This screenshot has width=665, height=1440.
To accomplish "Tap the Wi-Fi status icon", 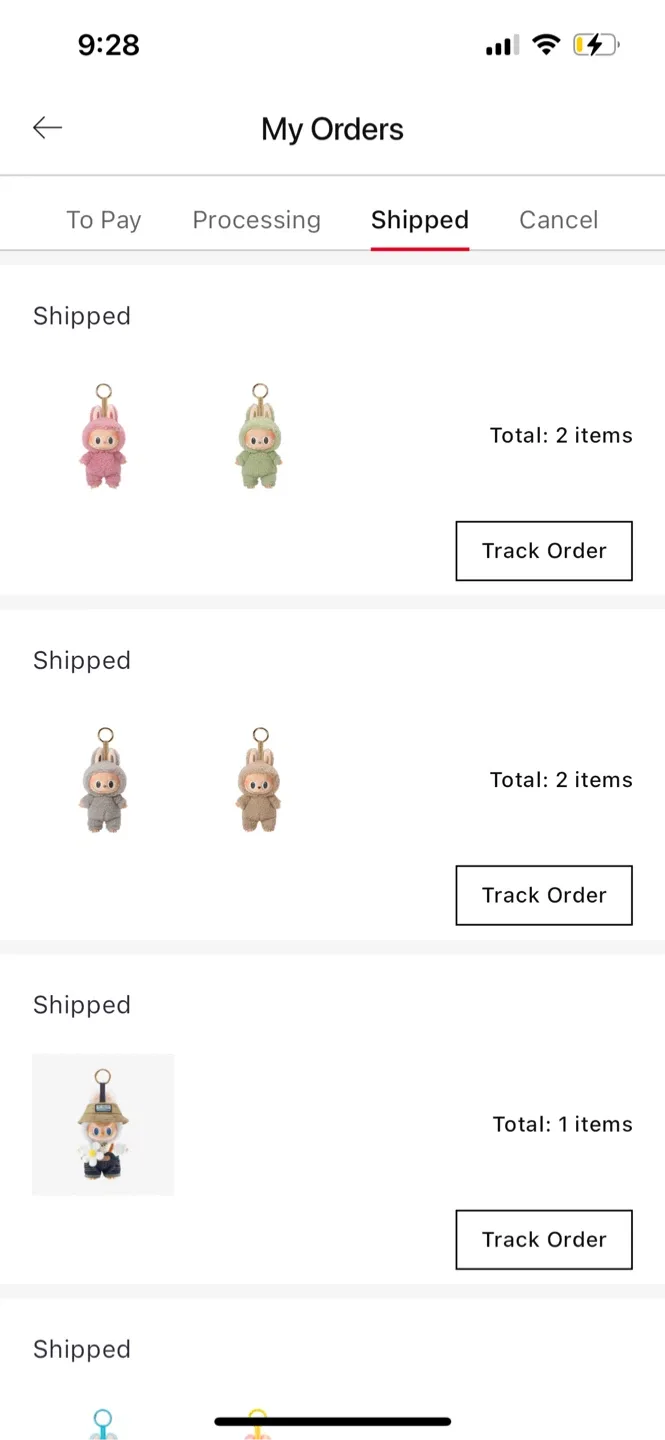I will (x=546, y=44).
